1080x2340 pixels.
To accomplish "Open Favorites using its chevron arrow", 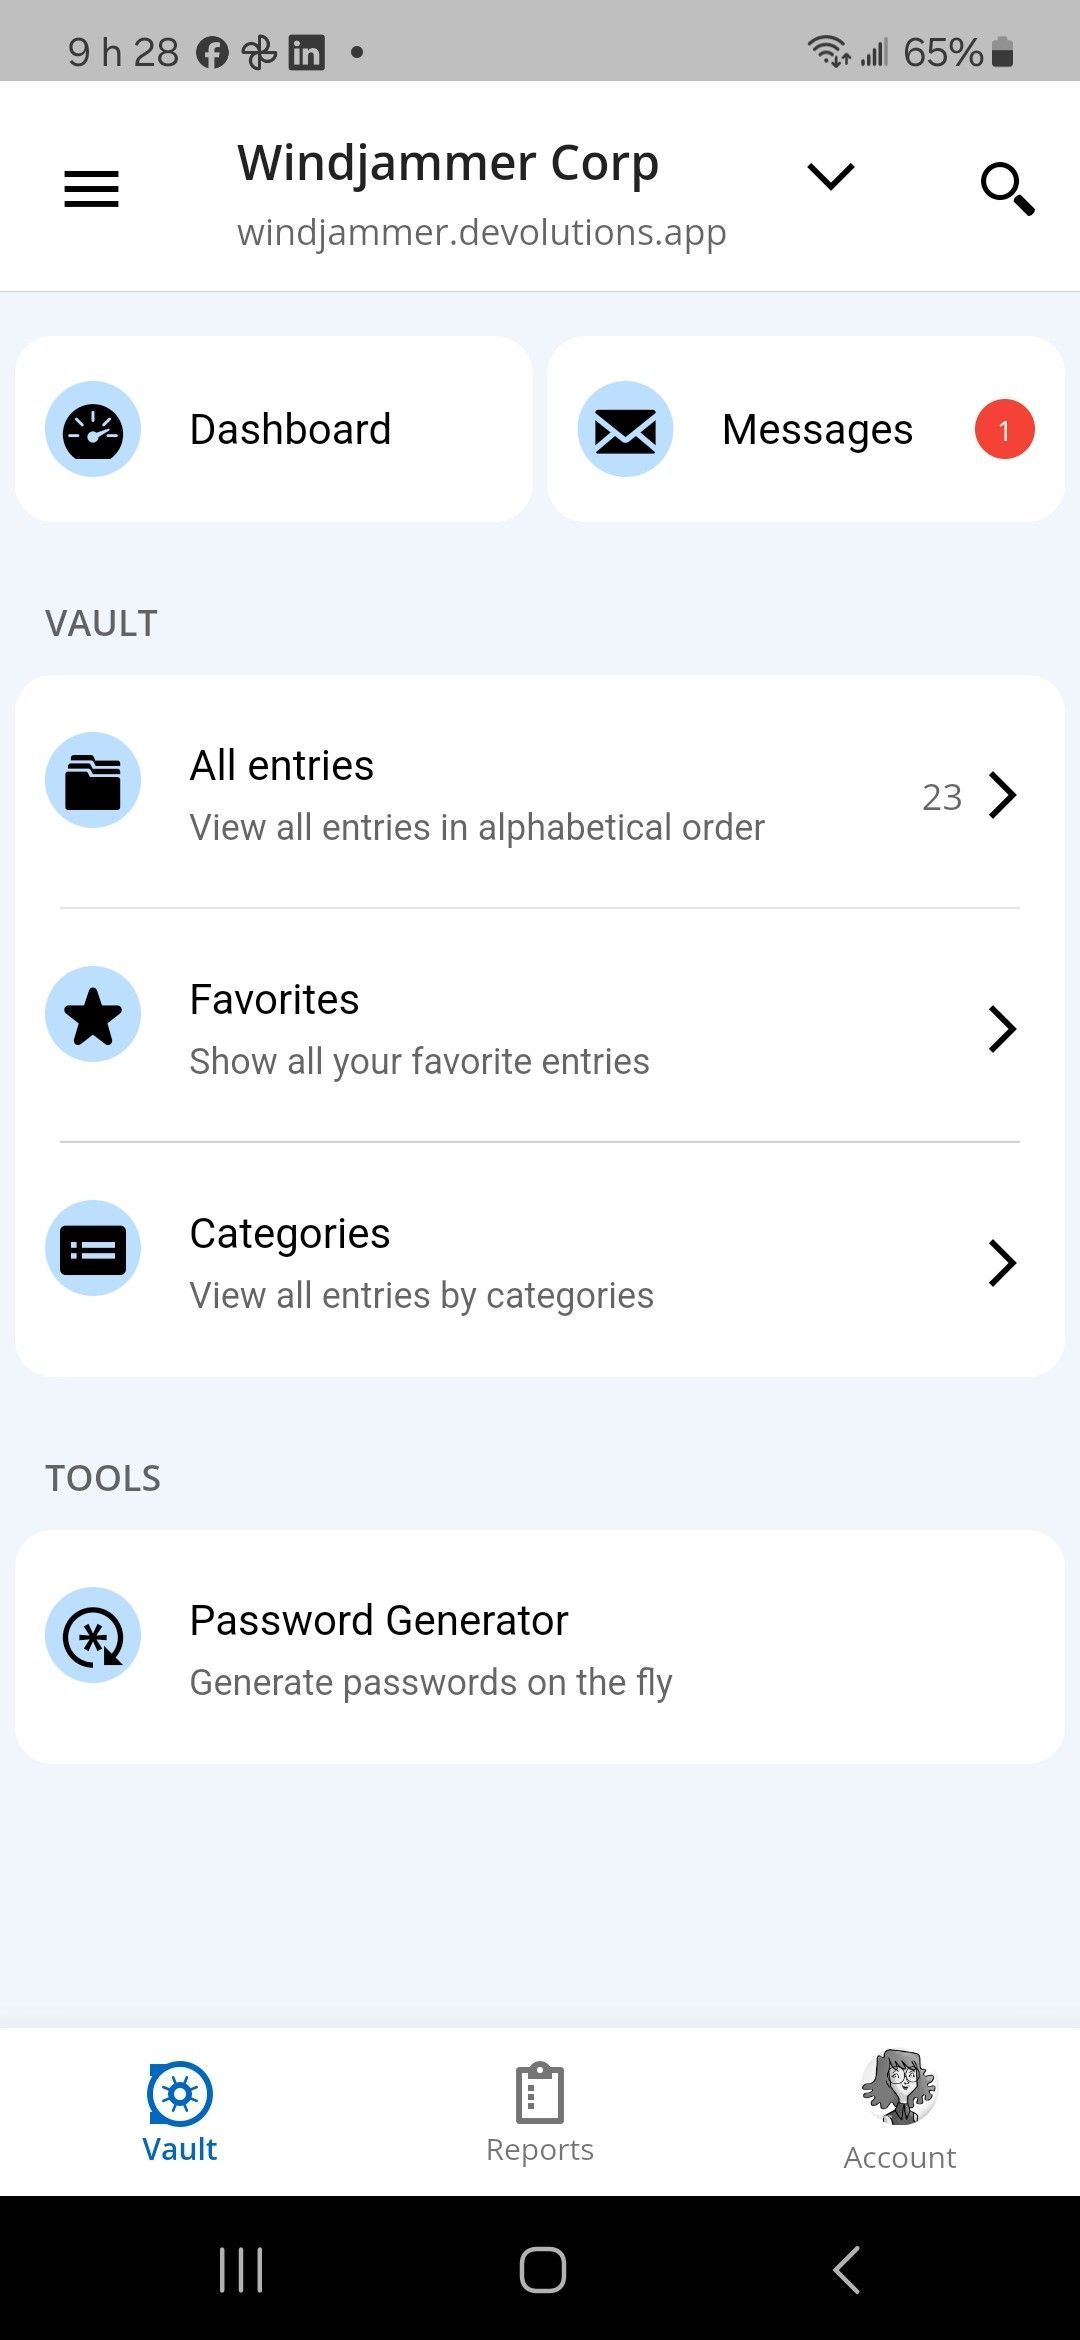I will coord(1002,1029).
